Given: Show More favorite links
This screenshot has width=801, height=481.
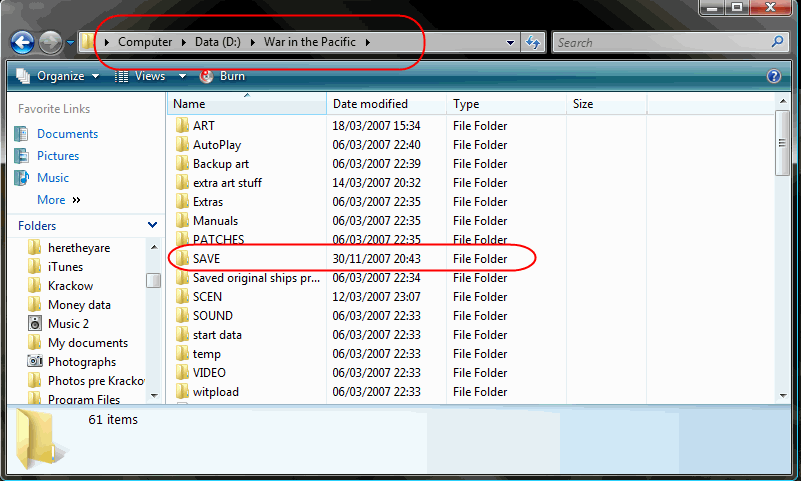Looking at the screenshot, I should pos(59,200).
